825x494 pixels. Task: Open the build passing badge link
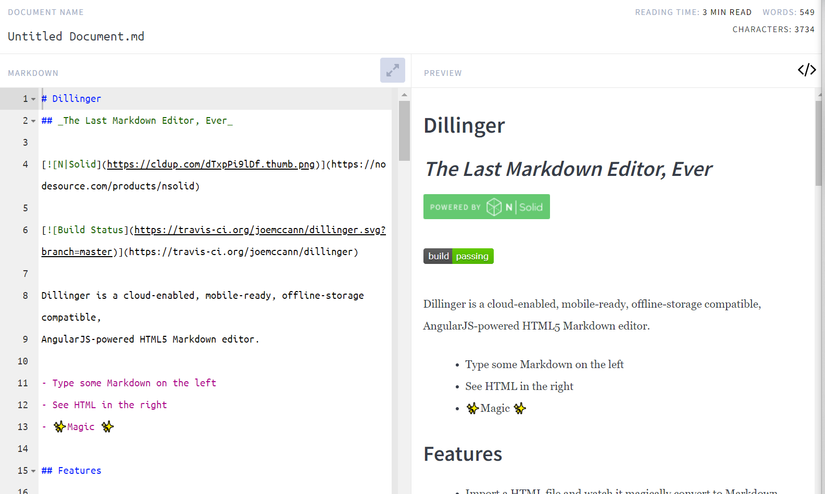pyautogui.click(x=458, y=256)
